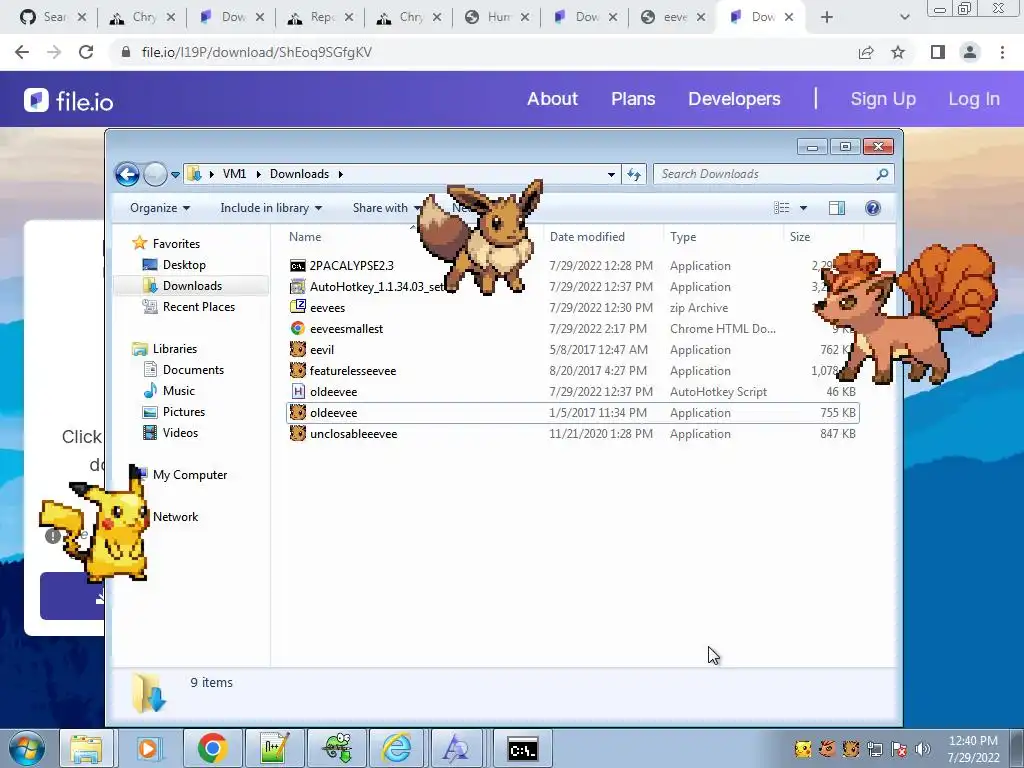Open Recent Places in navigation pane
This screenshot has width=1024, height=768.
[x=199, y=306]
